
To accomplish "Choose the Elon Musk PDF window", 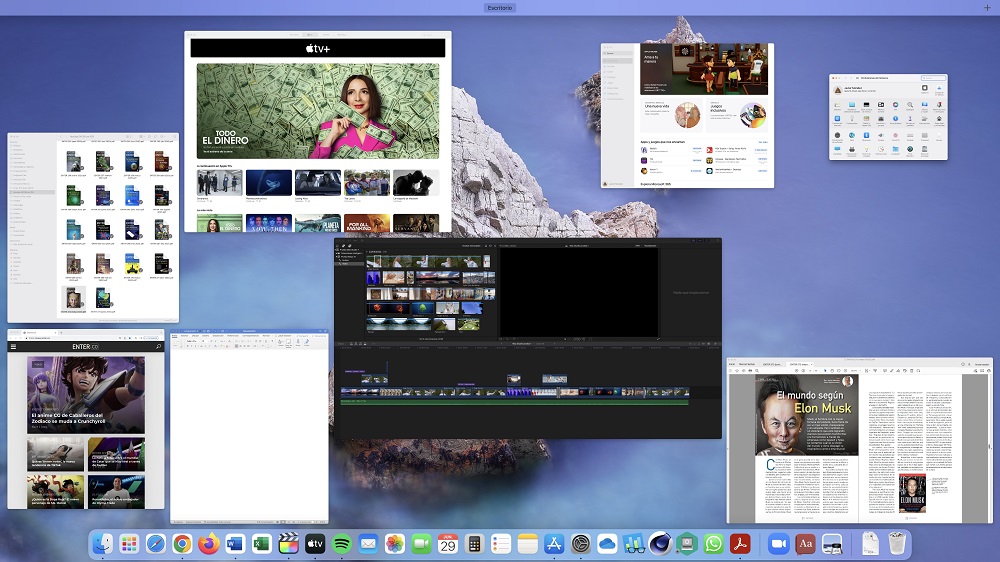I will pos(859,439).
